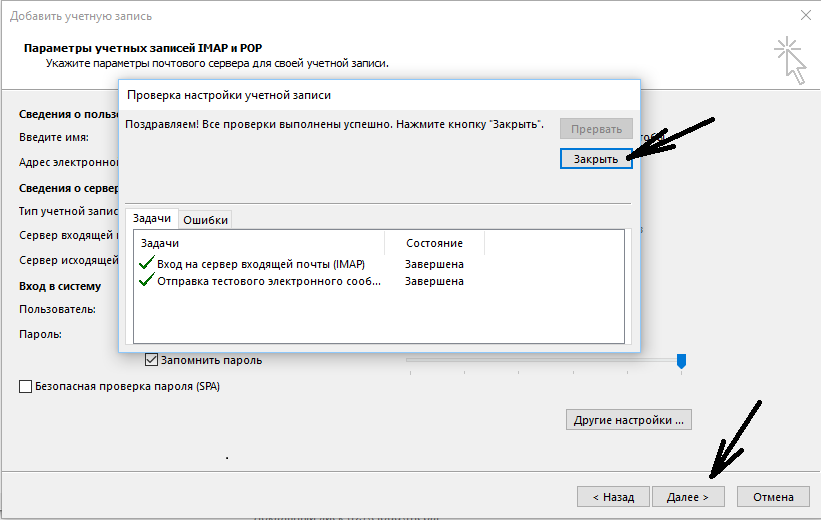Select the Вход на сервер входящей почты row
The height and width of the screenshot is (520, 821).
260,264
